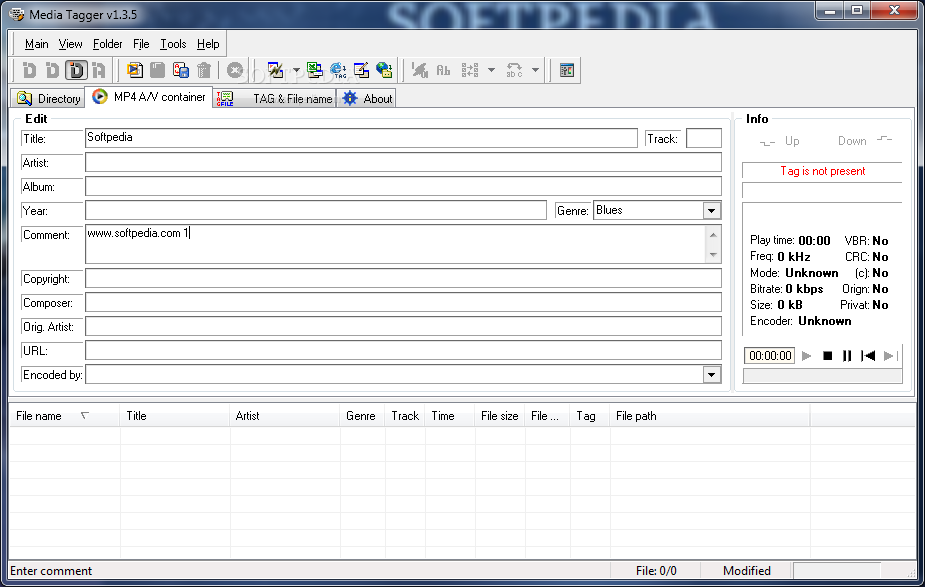Viewport: 925px width, 587px height.
Task: Open dropdown arrow beside grid arrows icon
Action: pyautogui.click(x=491, y=70)
